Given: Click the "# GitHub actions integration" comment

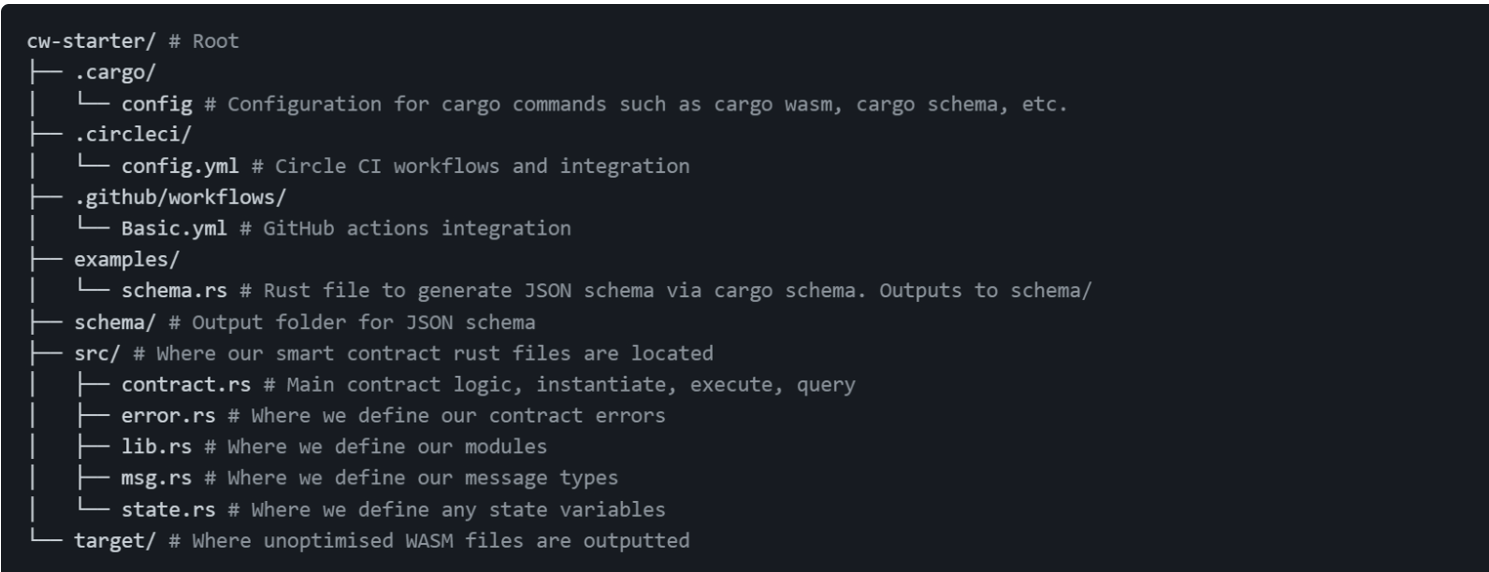Looking at the screenshot, I should point(408,228).
